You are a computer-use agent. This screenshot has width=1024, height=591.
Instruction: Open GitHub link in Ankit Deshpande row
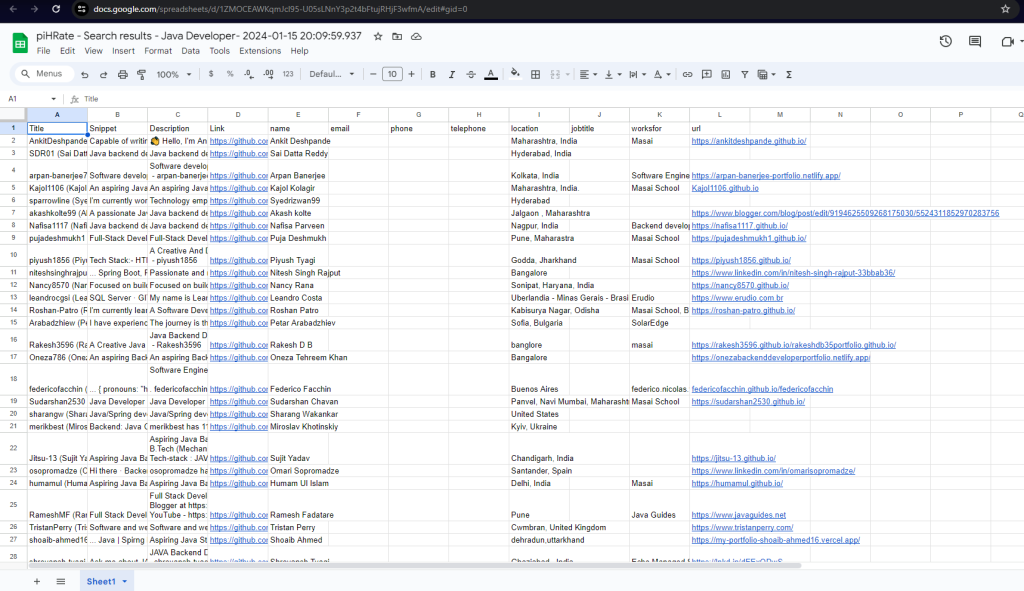tap(238, 141)
